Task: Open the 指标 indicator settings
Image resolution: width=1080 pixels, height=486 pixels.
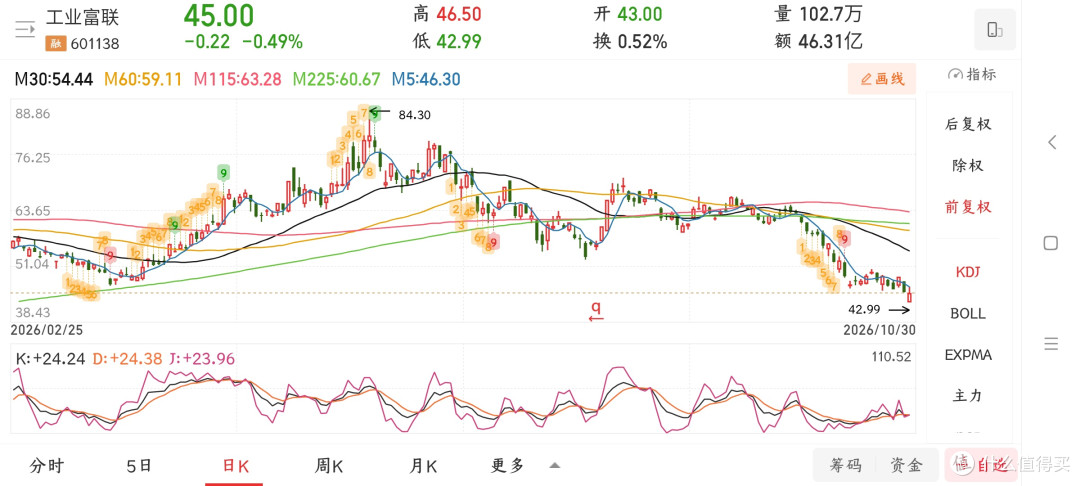Action: 972,74
